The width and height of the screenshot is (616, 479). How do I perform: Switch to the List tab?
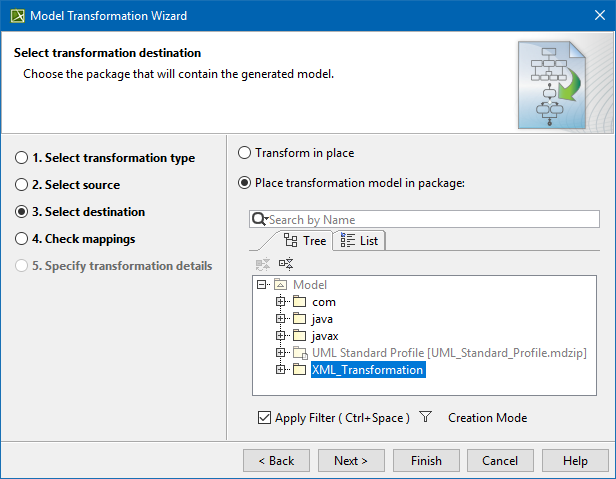point(359,240)
